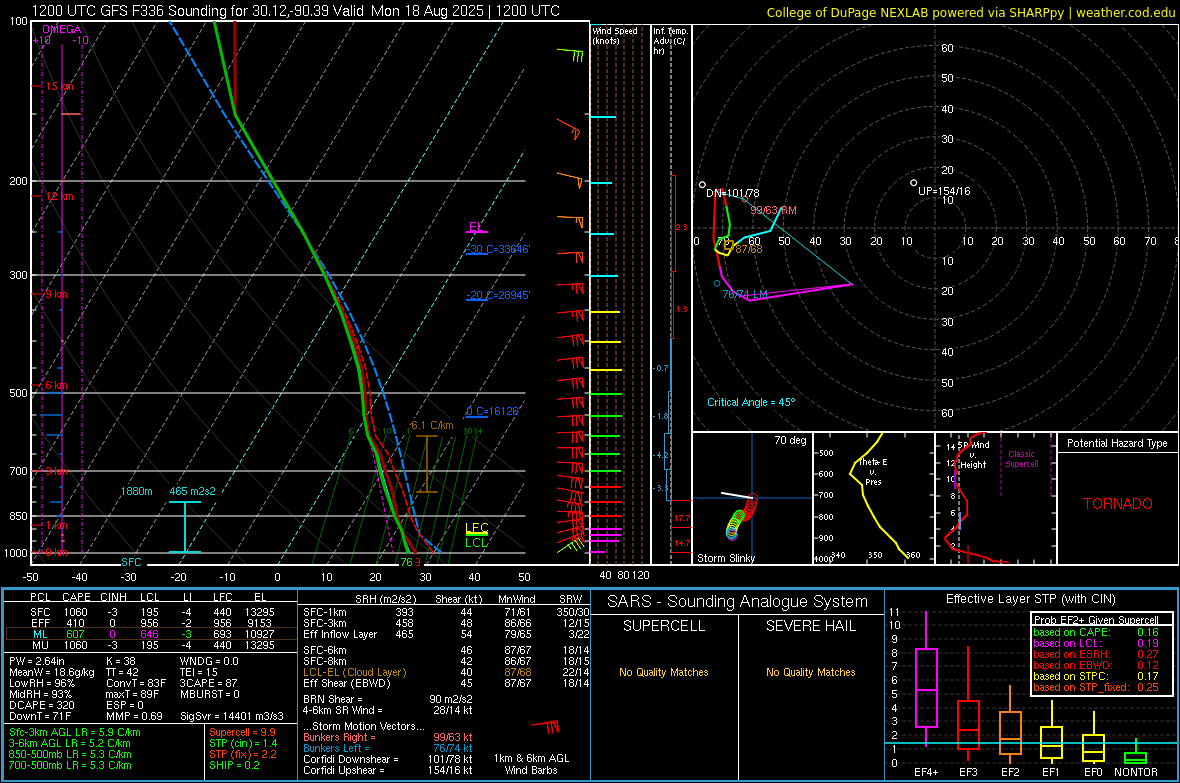
Task: Click the 99/63 RM storm motion label
Action: 773,210
